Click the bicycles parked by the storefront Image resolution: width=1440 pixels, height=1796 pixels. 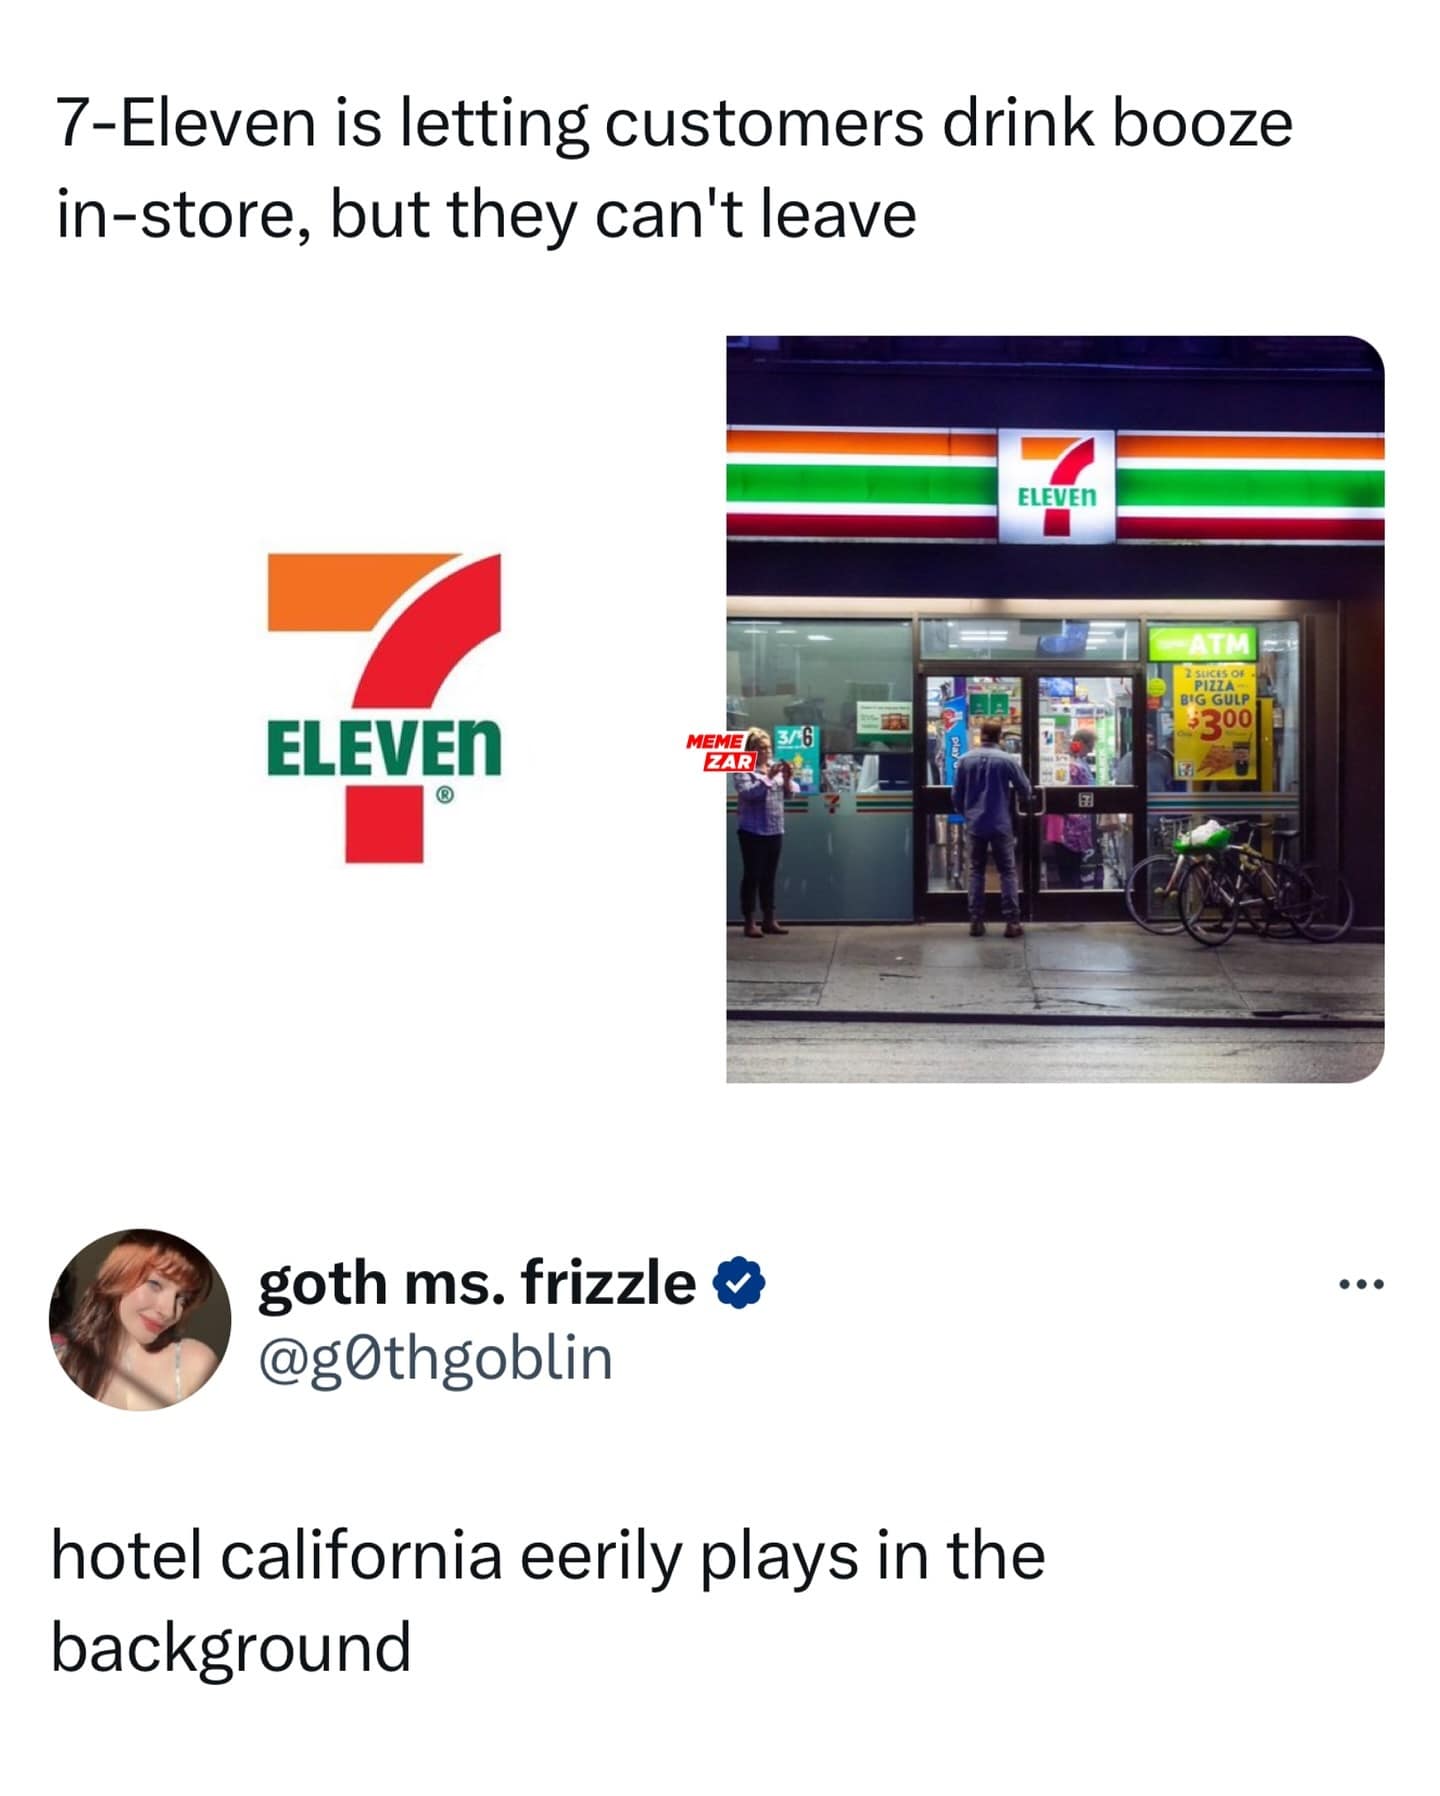click(1239, 880)
